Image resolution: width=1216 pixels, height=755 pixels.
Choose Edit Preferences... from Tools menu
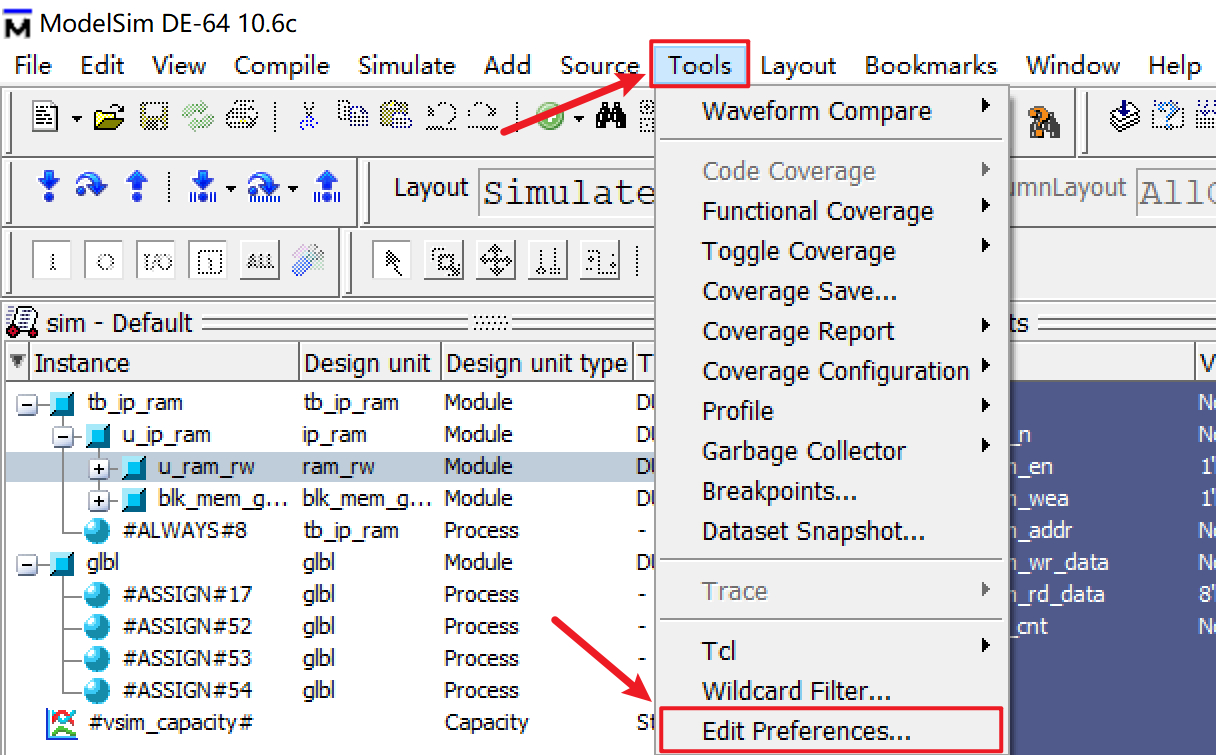(x=830, y=731)
